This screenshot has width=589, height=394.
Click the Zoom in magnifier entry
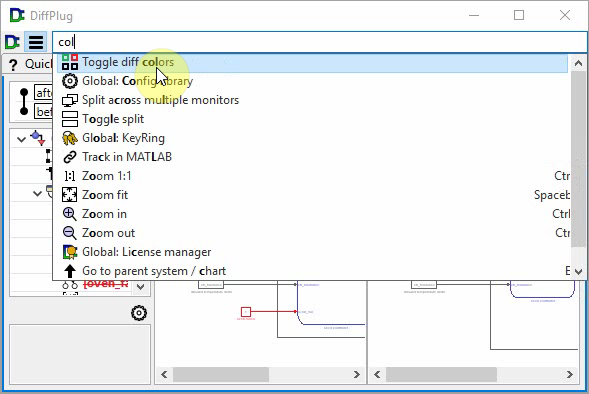(x=312, y=214)
